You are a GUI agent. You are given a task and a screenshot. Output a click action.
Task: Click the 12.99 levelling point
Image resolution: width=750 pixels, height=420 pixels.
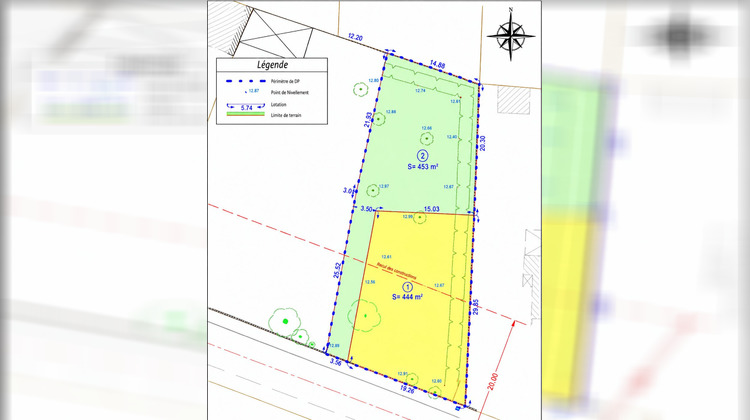(x=407, y=217)
